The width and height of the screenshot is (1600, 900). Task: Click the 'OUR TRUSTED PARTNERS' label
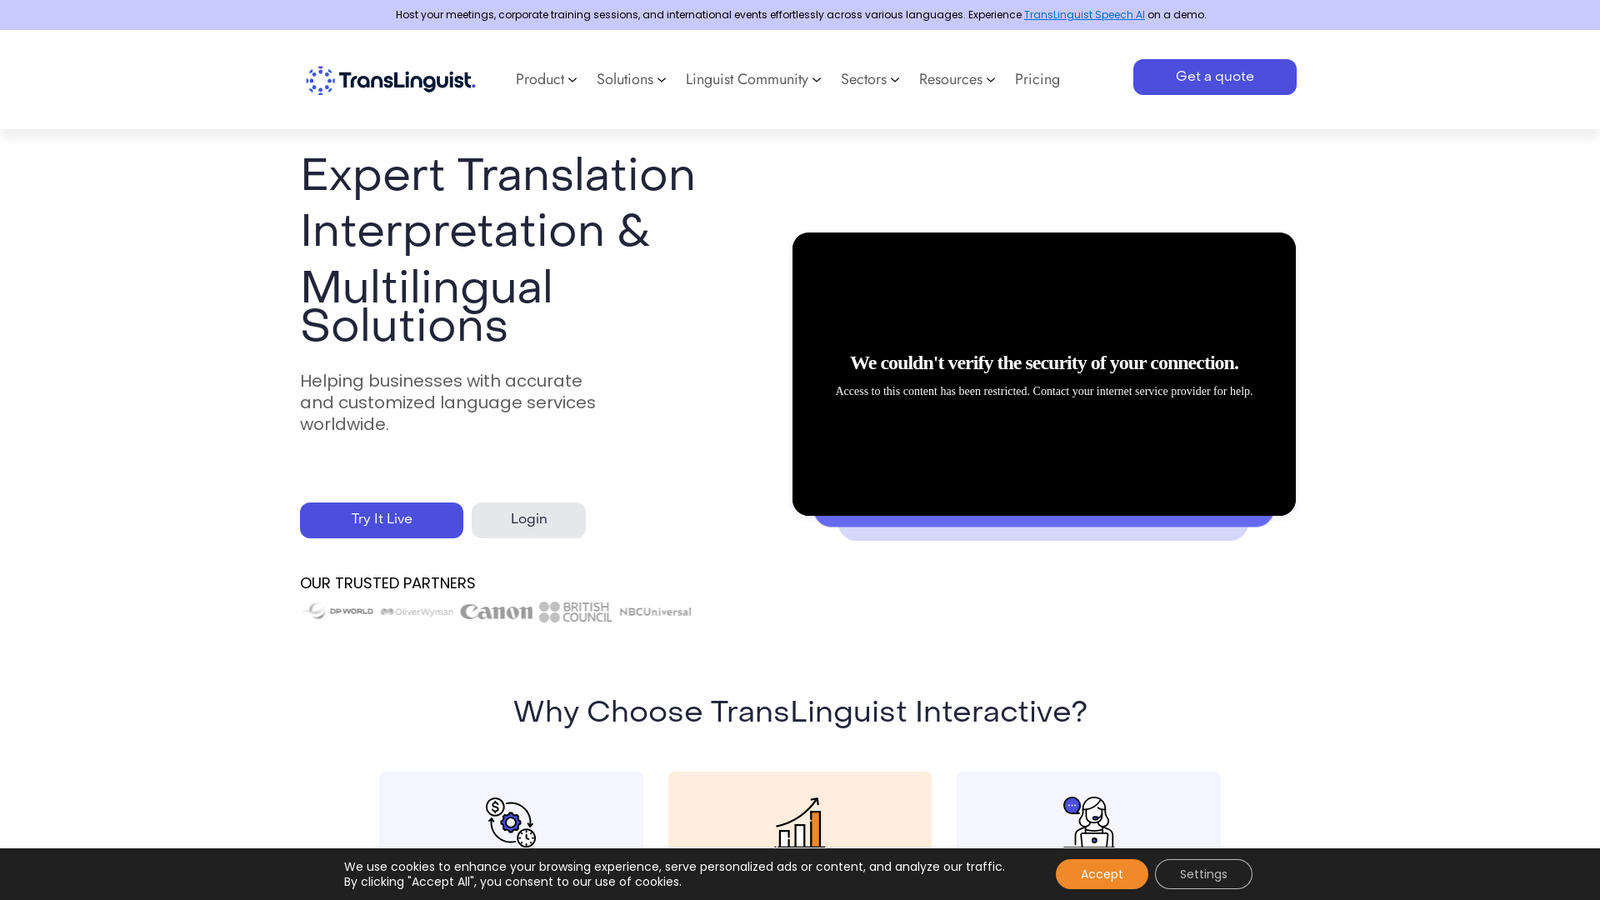pyautogui.click(x=388, y=583)
